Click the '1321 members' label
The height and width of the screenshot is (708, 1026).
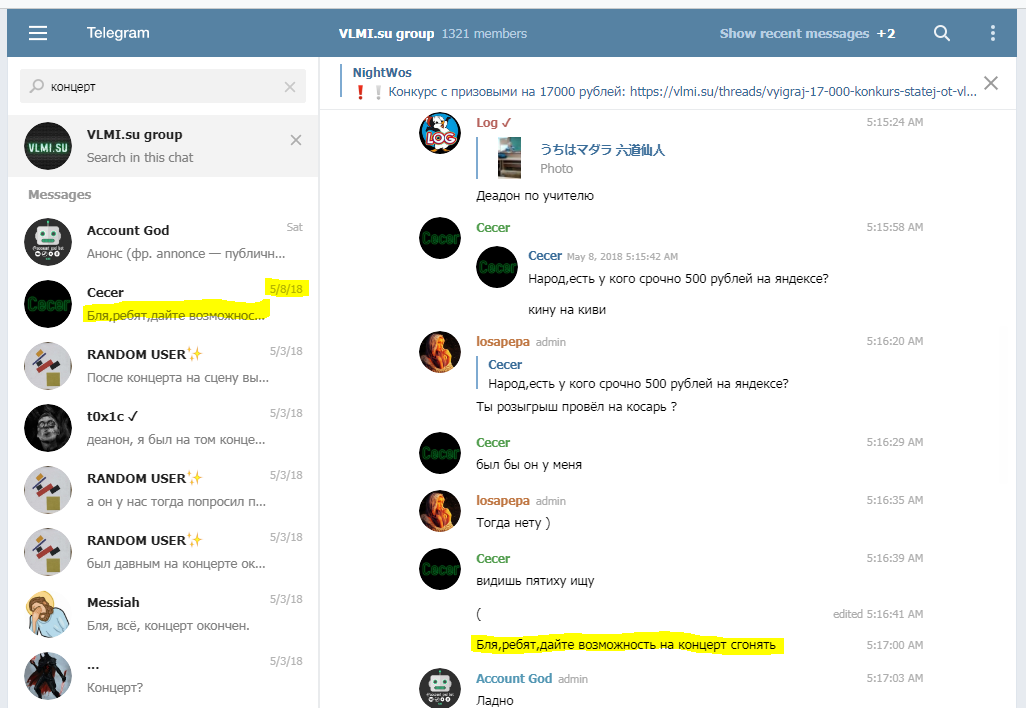tap(484, 33)
